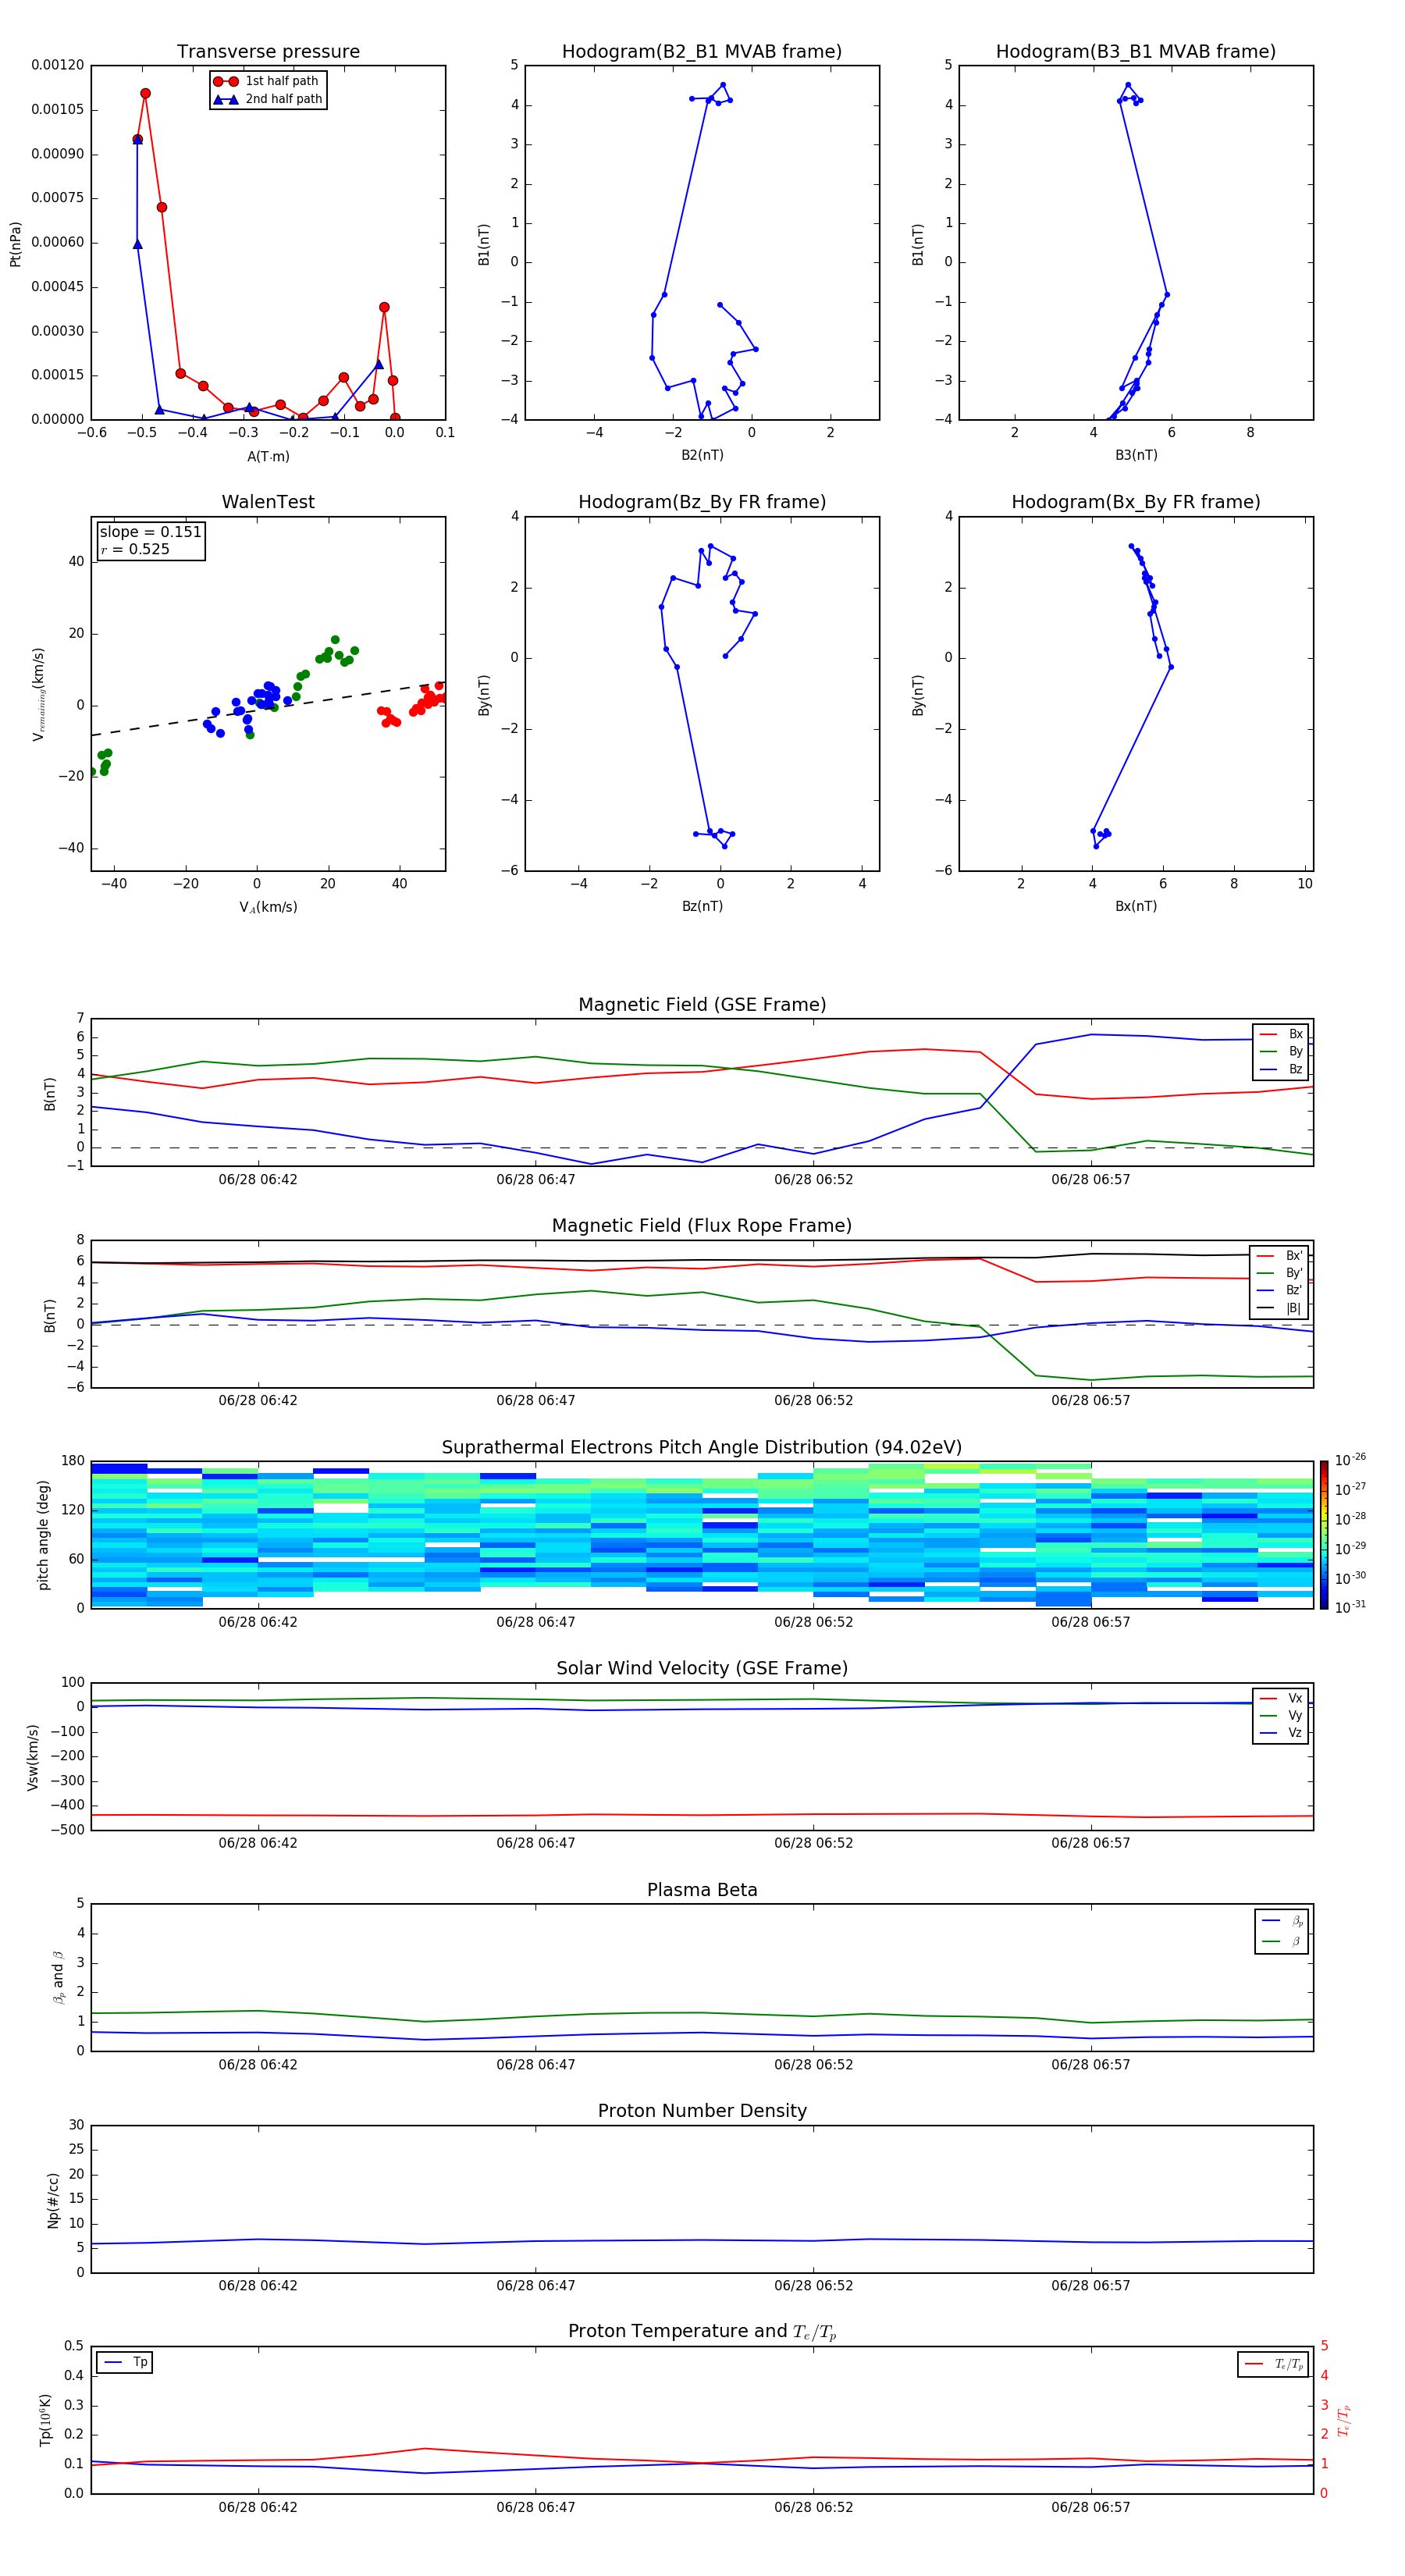Image resolution: width=1405 pixels, height=2576 pixels.
Task: Click the "Vx" legend entry in Solar Wind plot
Action: coord(1281,1698)
